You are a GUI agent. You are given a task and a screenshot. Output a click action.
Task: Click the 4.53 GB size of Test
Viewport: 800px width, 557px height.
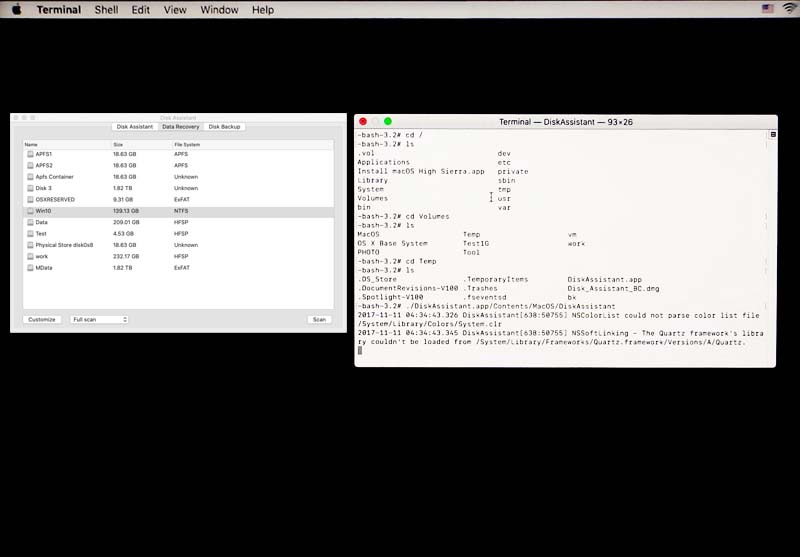click(x=123, y=233)
